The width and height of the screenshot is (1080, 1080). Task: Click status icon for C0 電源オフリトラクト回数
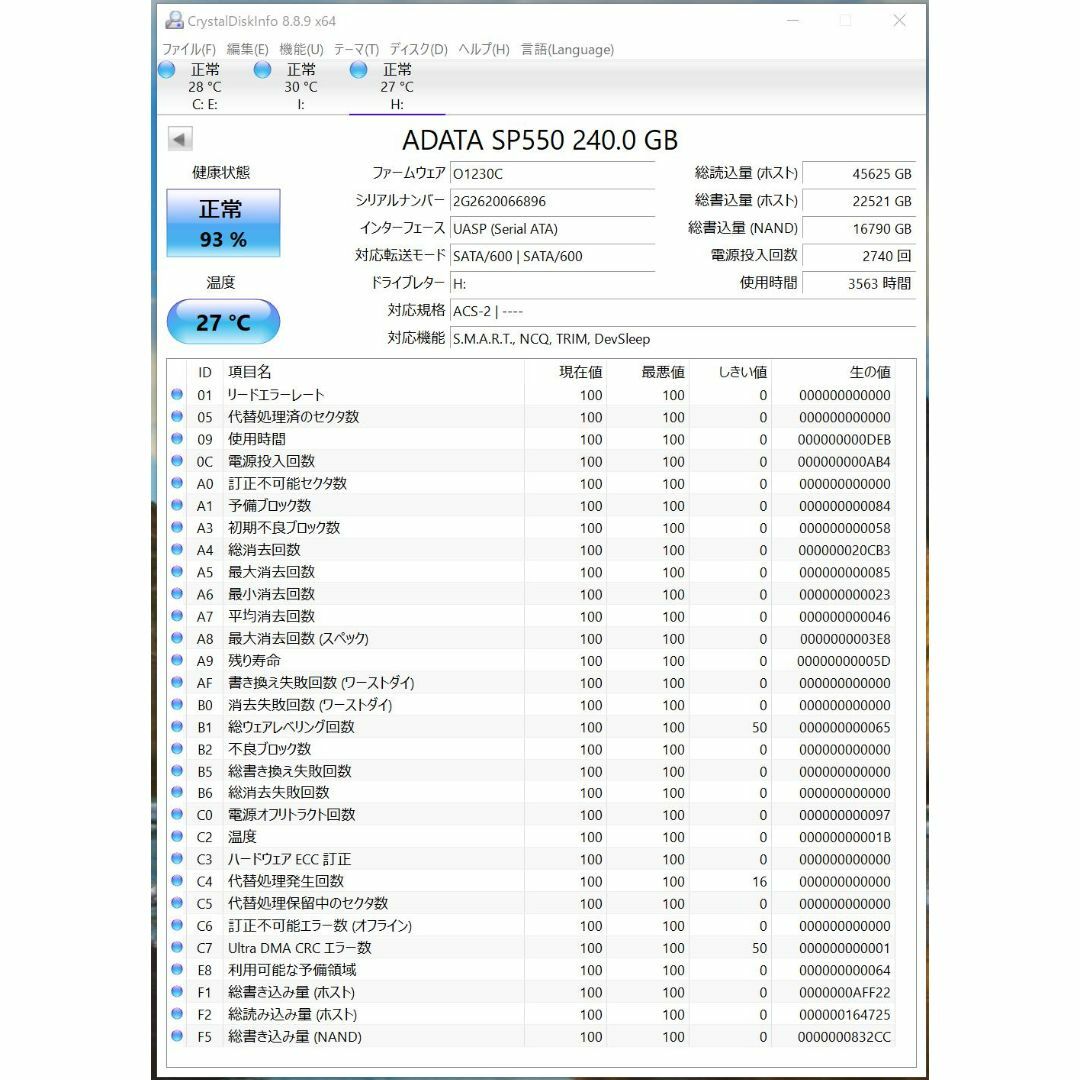coord(177,814)
